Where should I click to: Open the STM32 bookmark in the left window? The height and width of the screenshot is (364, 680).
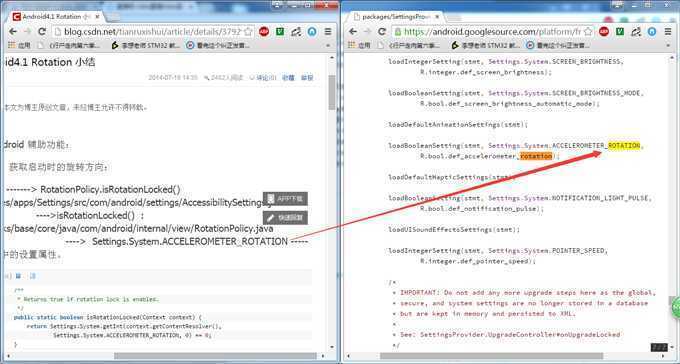click(x=146, y=45)
